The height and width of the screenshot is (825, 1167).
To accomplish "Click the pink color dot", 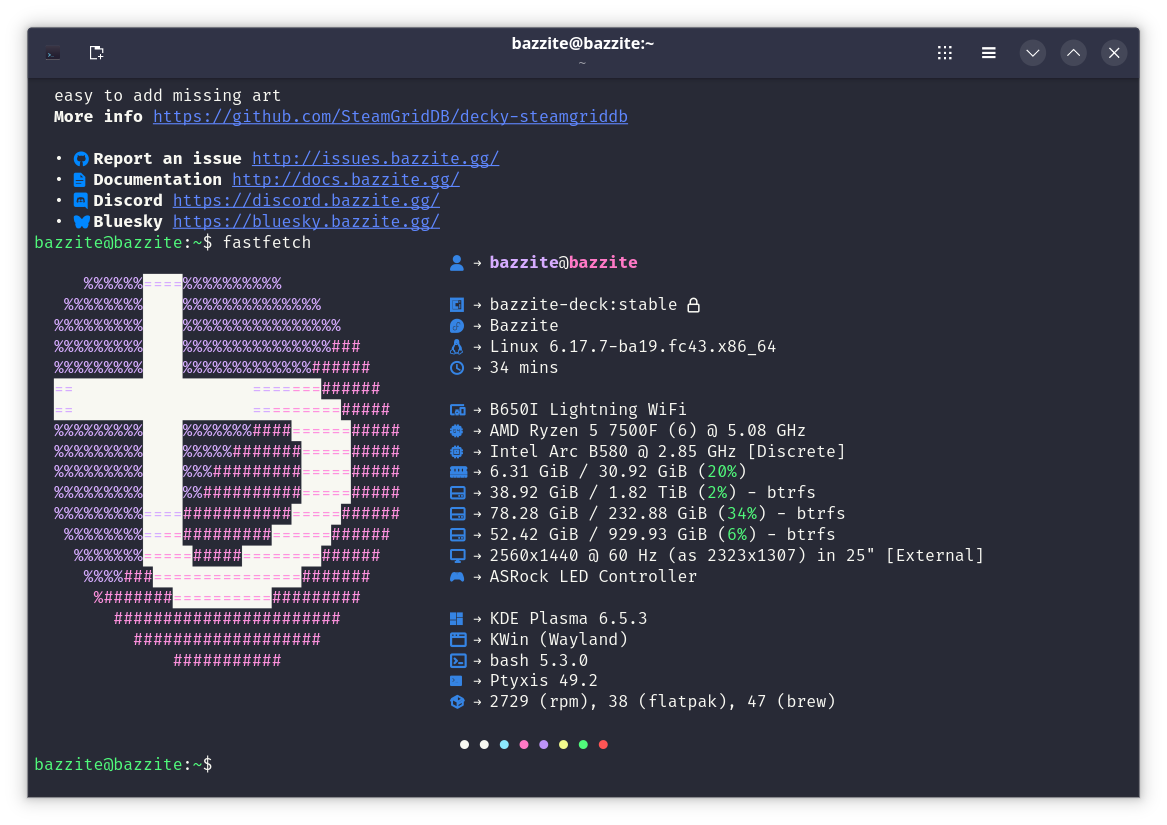I will 524,745.
